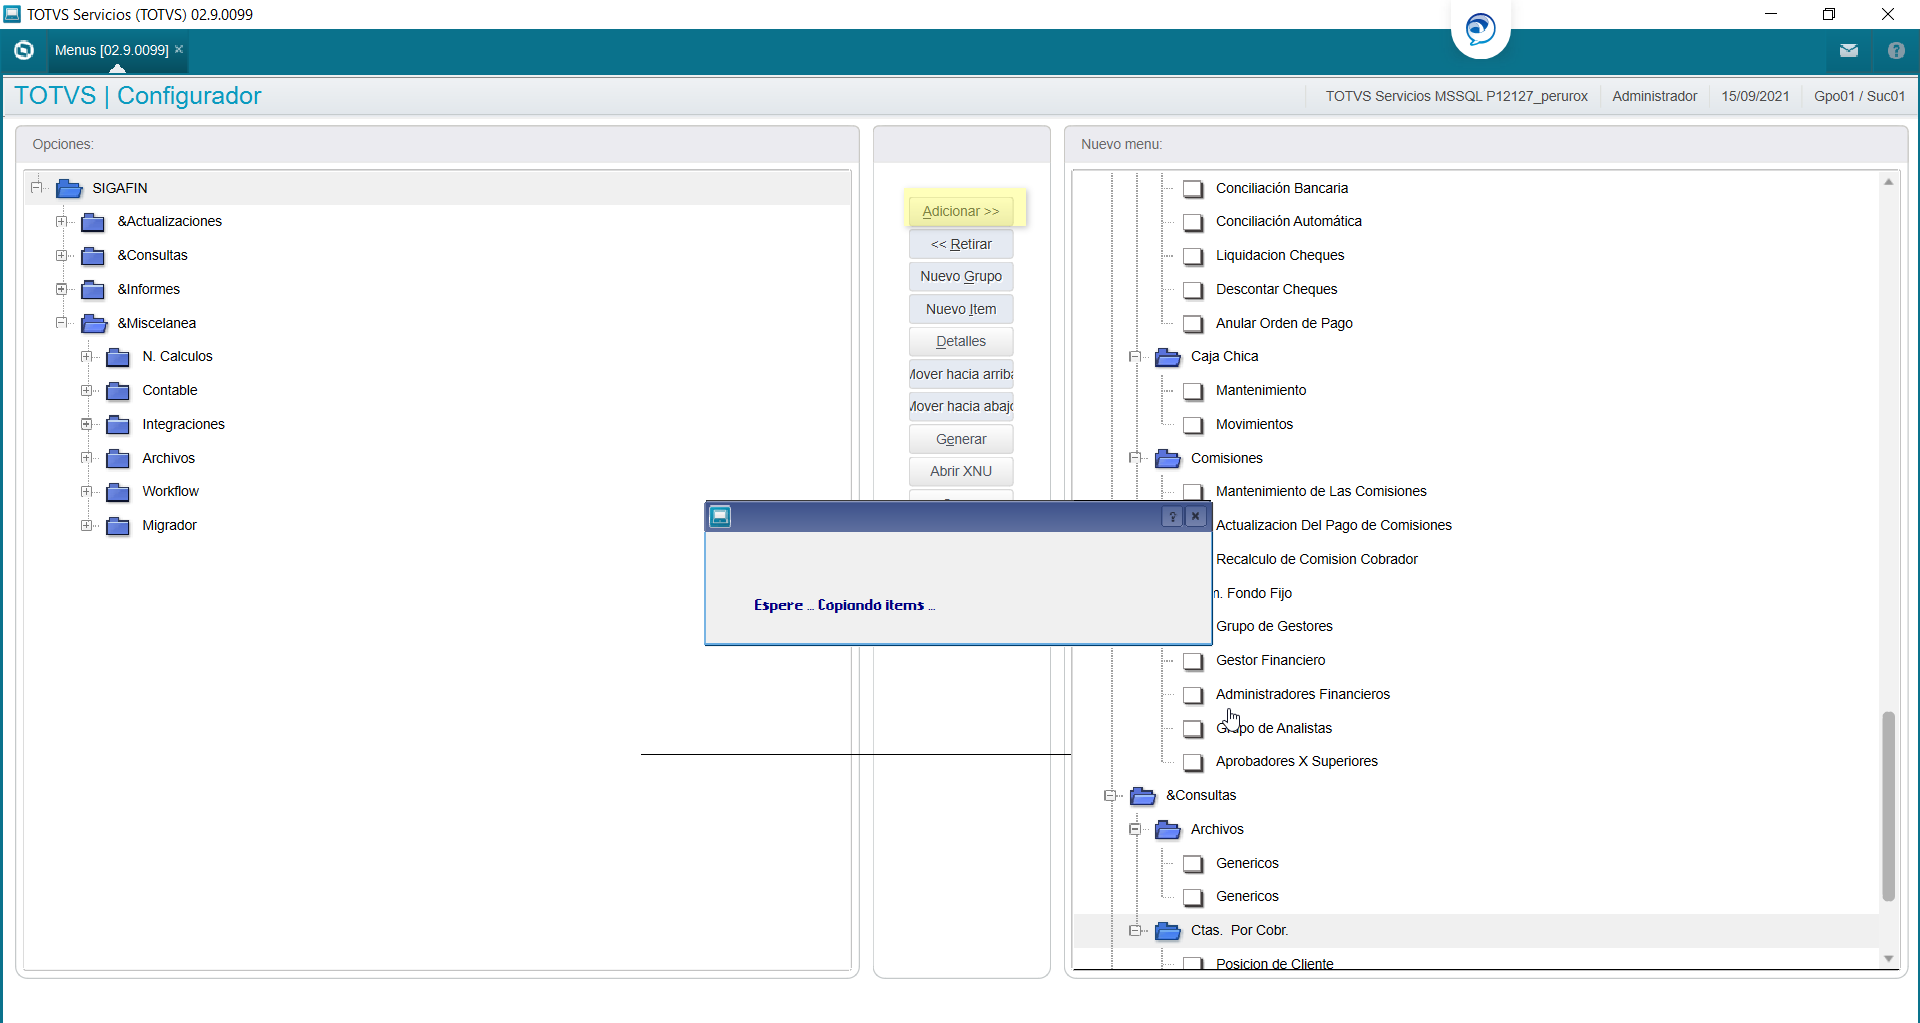Image resolution: width=1920 pixels, height=1023 pixels.
Task: Select Actualizacion Del Pago de Comisiones item
Action: [1333, 526]
